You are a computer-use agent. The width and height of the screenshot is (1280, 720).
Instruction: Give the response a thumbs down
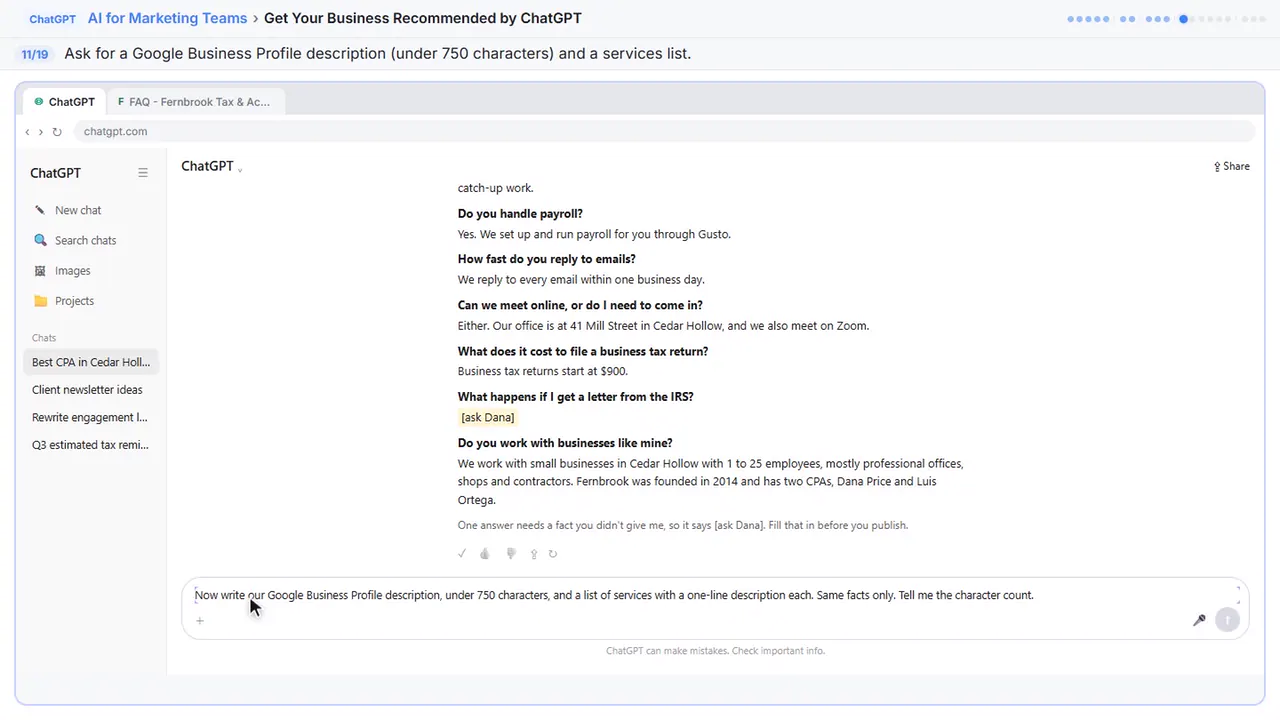511,553
